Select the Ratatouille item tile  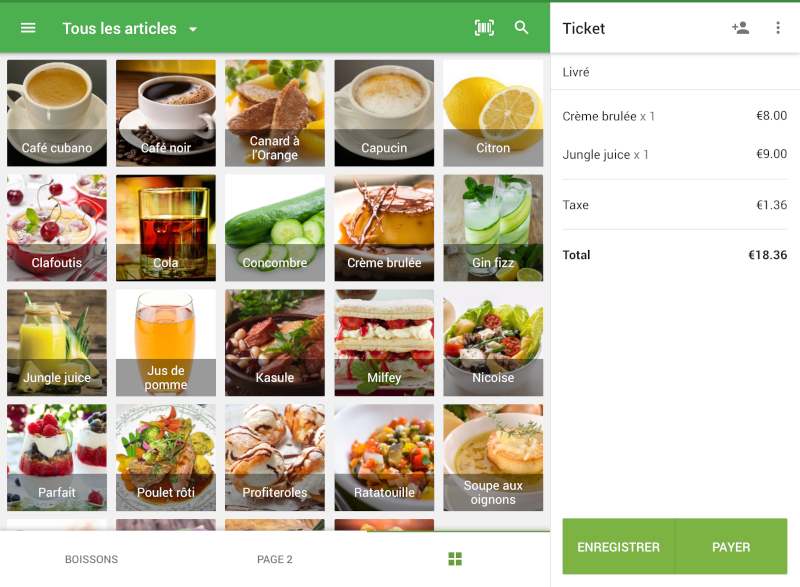(384, 457)
